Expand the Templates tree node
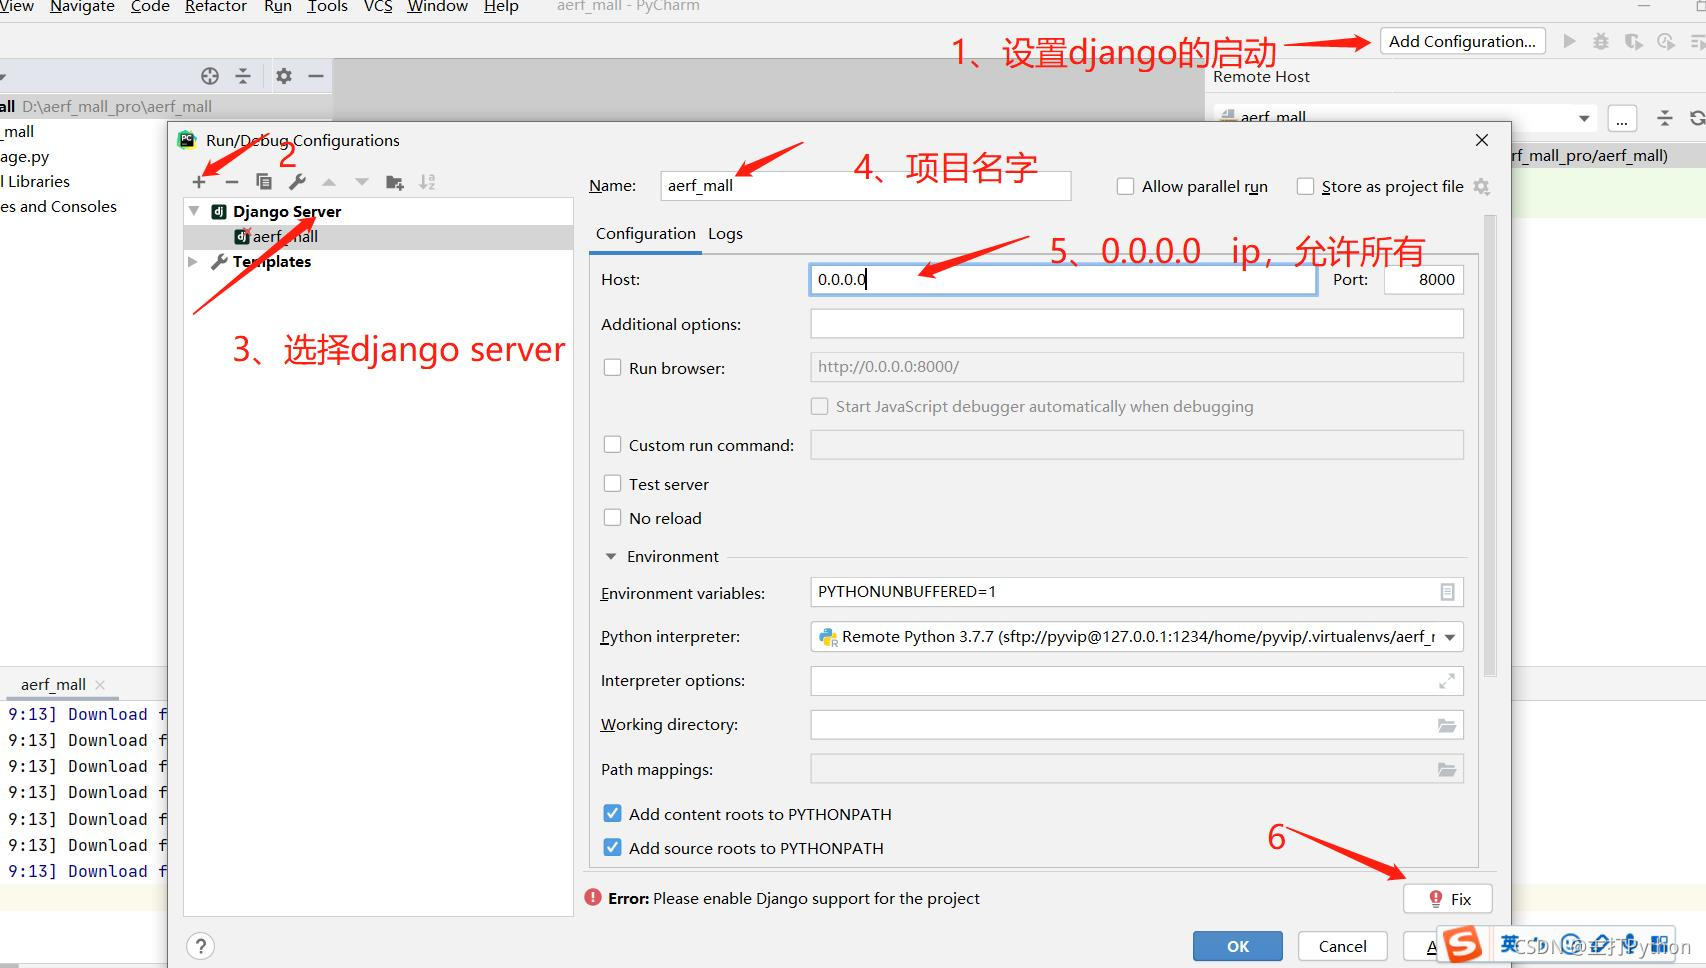The width and height of the screenshot is (1706, 968). click(x=193, y=261)
